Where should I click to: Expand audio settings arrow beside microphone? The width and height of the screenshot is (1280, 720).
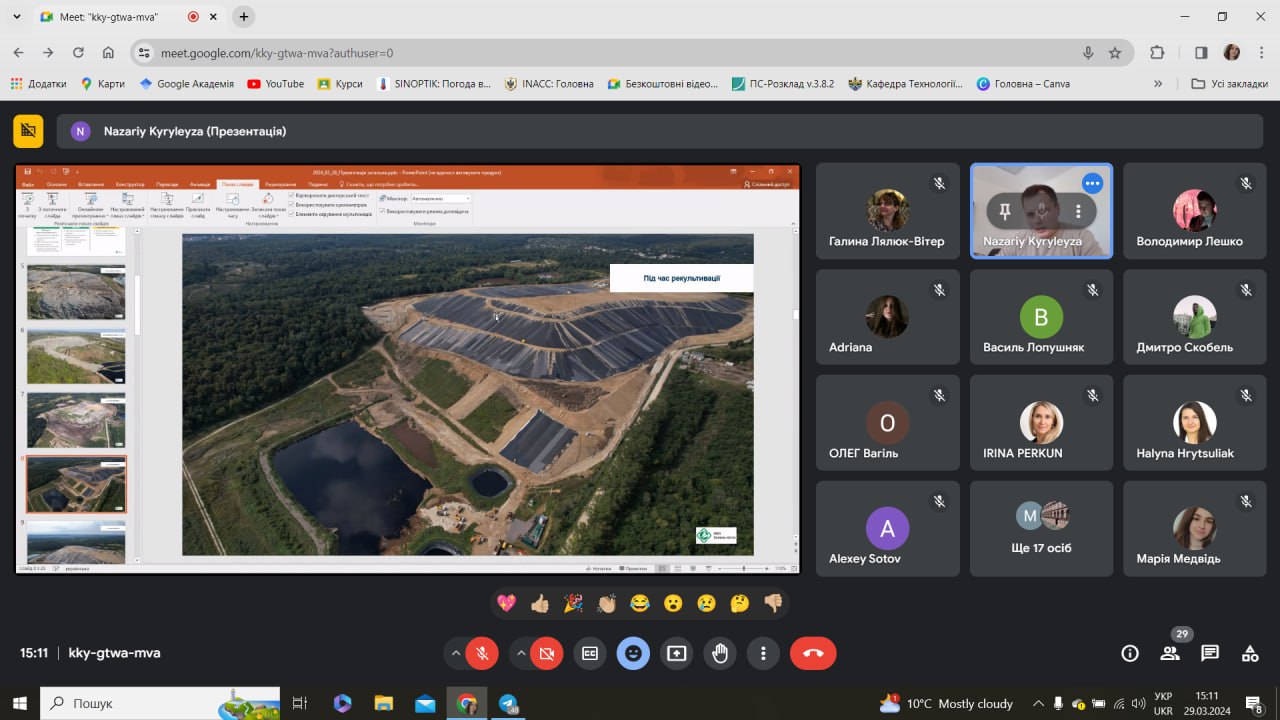[x=456, y=653]
